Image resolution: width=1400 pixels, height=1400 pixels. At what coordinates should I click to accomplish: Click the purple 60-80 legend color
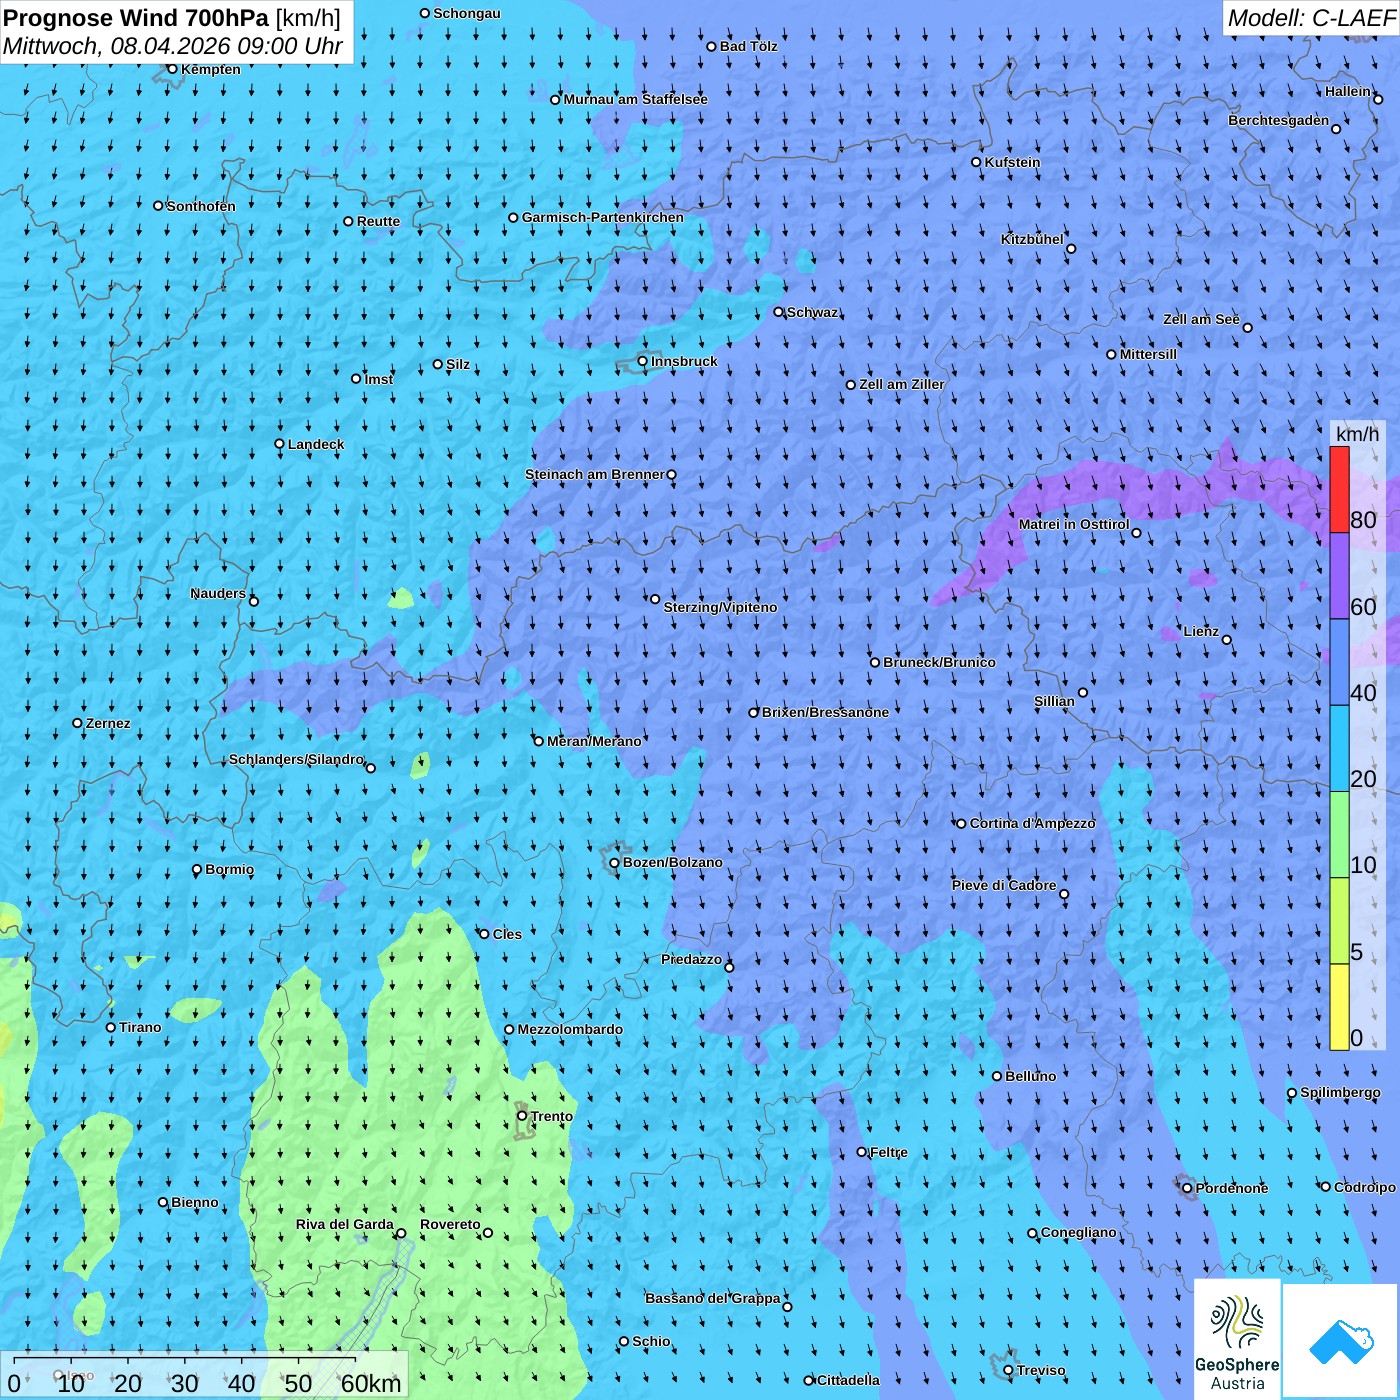(x=1339, y=576)
